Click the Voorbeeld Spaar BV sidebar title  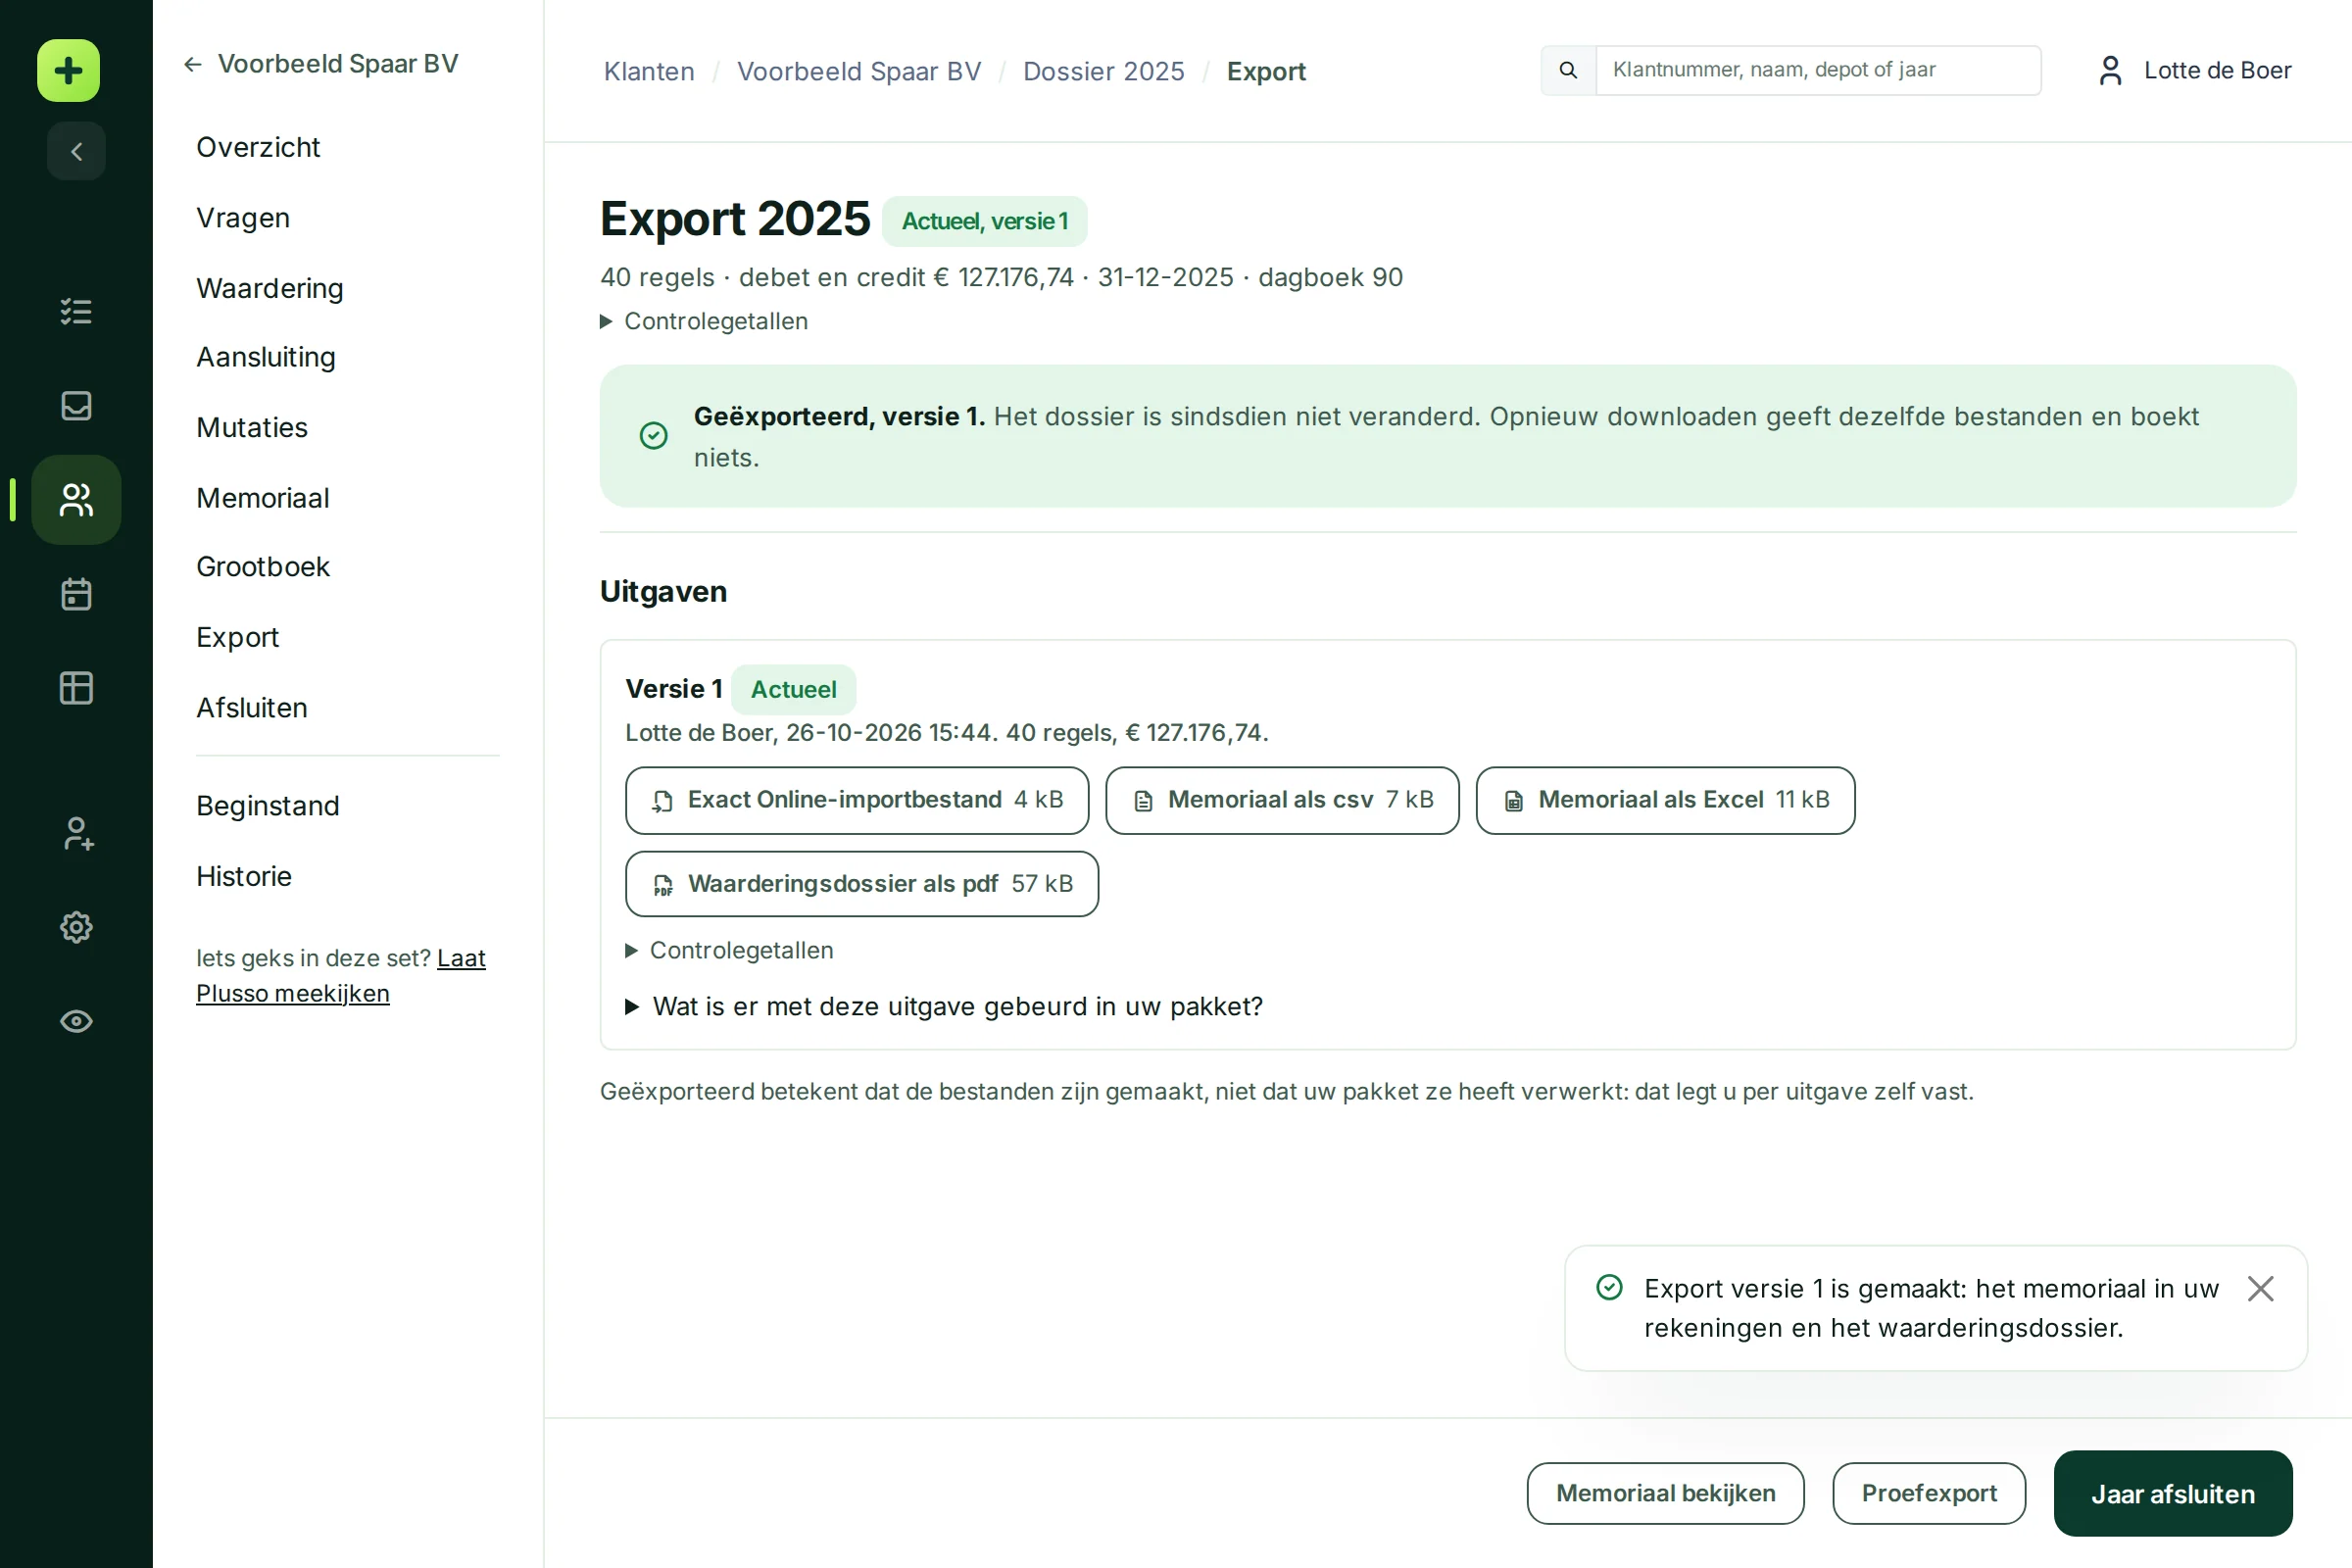[x=338, y=64]
